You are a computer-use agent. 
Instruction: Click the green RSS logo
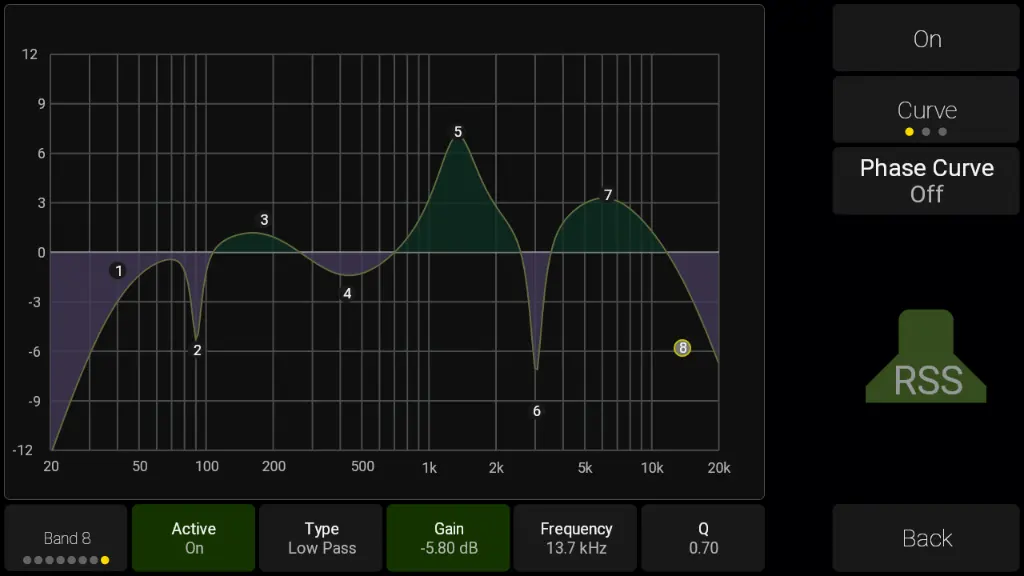926,358
